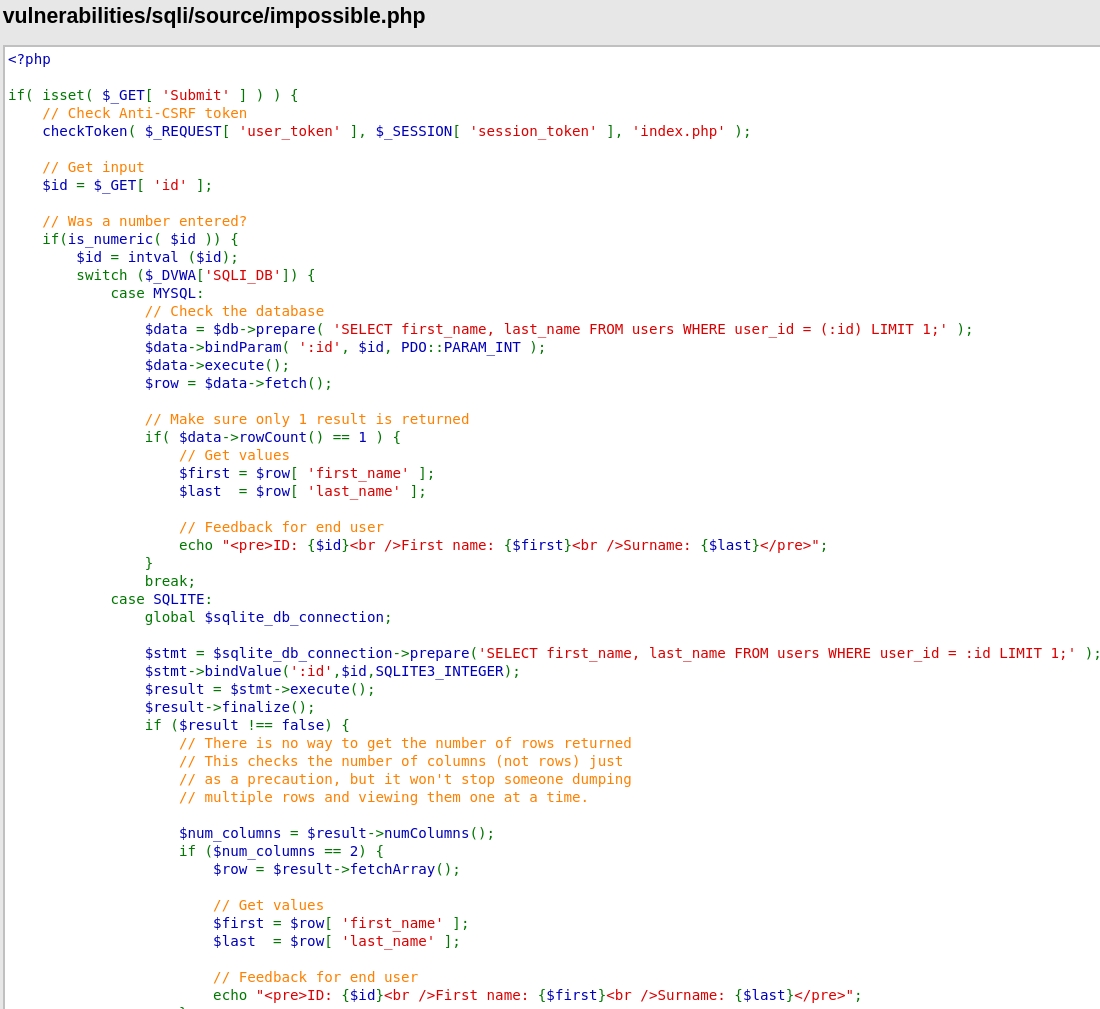Click the checkToken function call
Viewport: 1100px width, 1009px height.
pyautogui.click(x=84, y=131)
